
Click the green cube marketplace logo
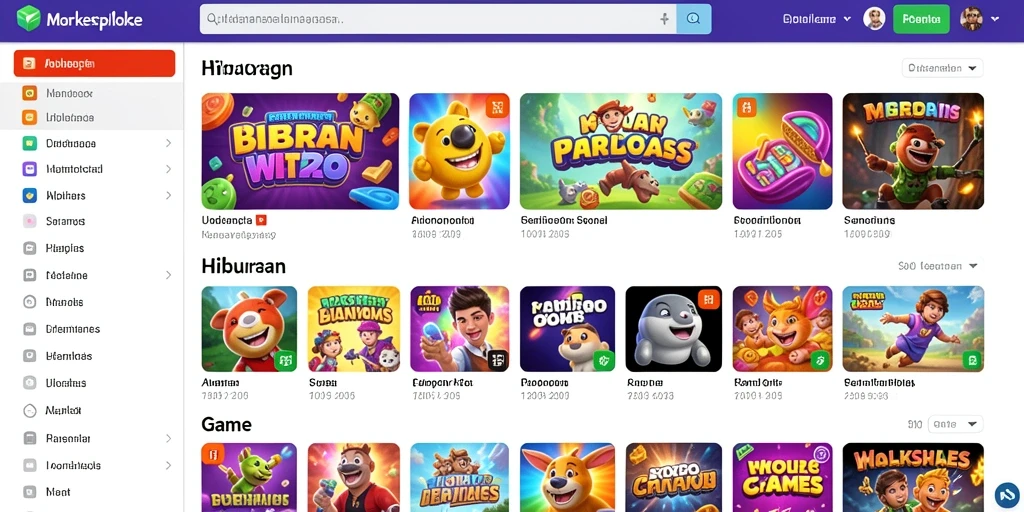(x=28, y=19)
